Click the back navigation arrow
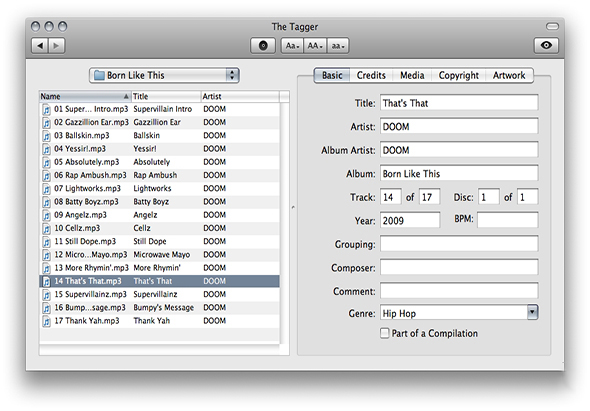 pos(40,46)
